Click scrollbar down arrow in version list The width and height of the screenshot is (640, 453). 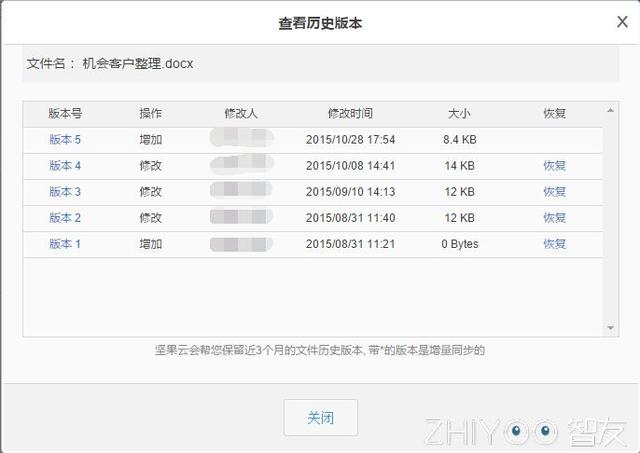611,328
